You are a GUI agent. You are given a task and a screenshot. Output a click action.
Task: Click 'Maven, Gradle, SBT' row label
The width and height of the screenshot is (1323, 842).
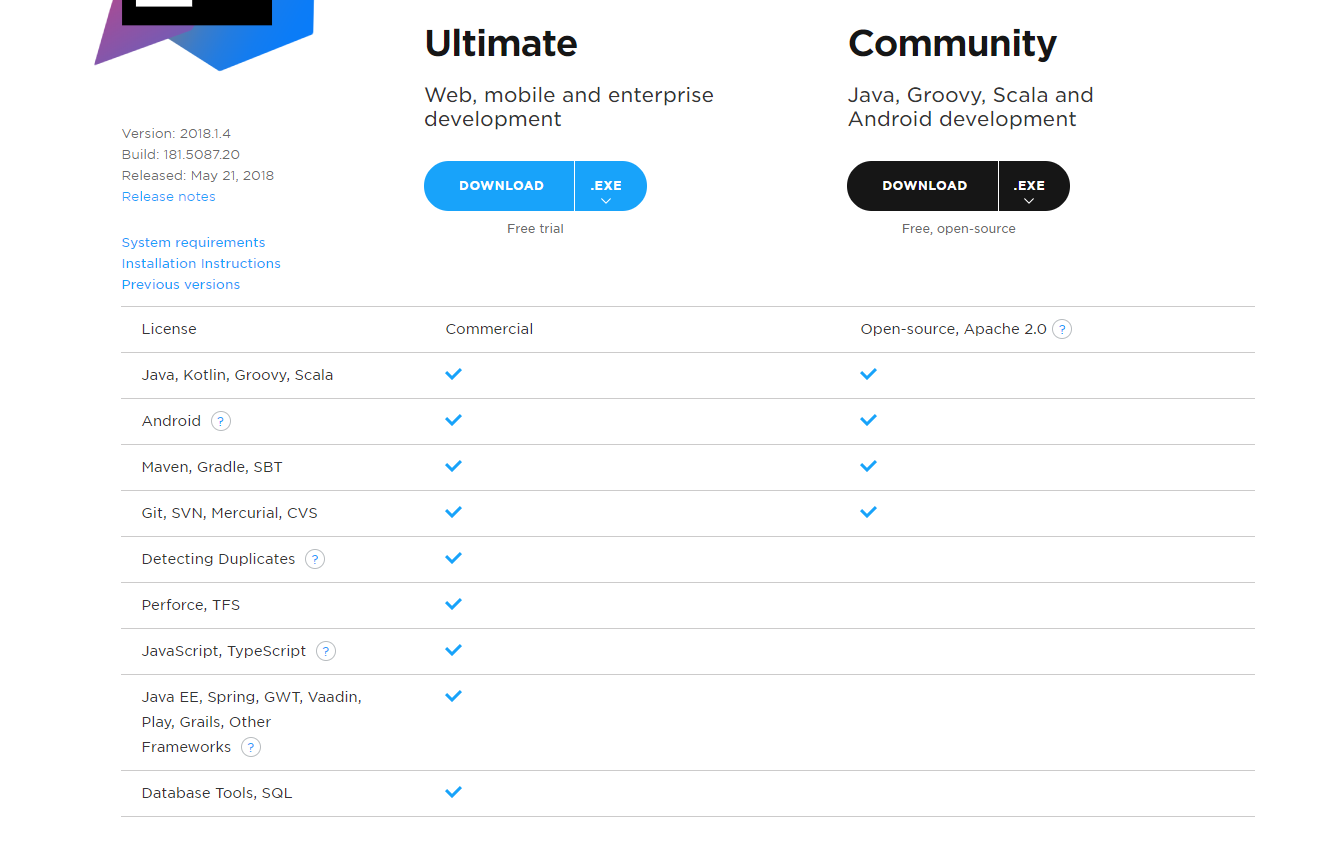pos(212,467)
